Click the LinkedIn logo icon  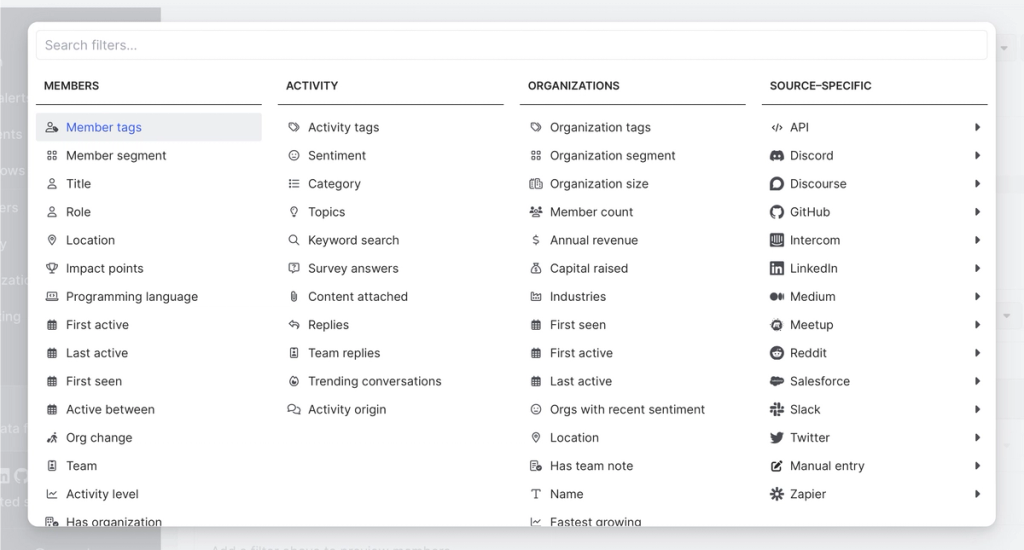pos(777,269)
